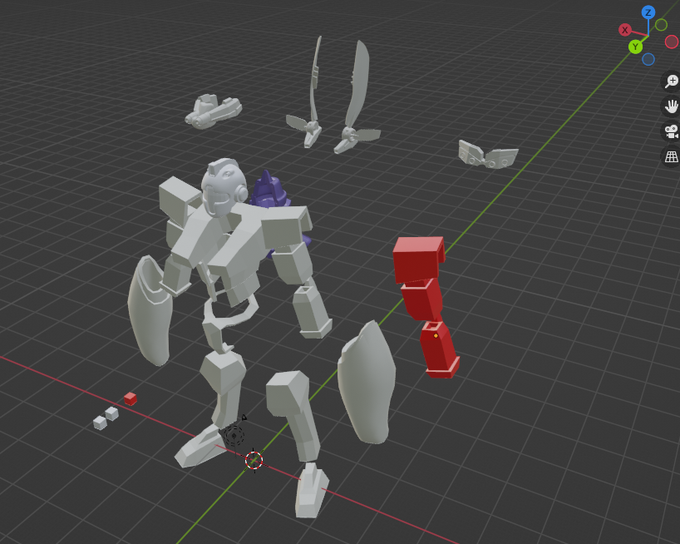
Task: Click the zoom magnifier viewport icon
Action: click(672, 81)
